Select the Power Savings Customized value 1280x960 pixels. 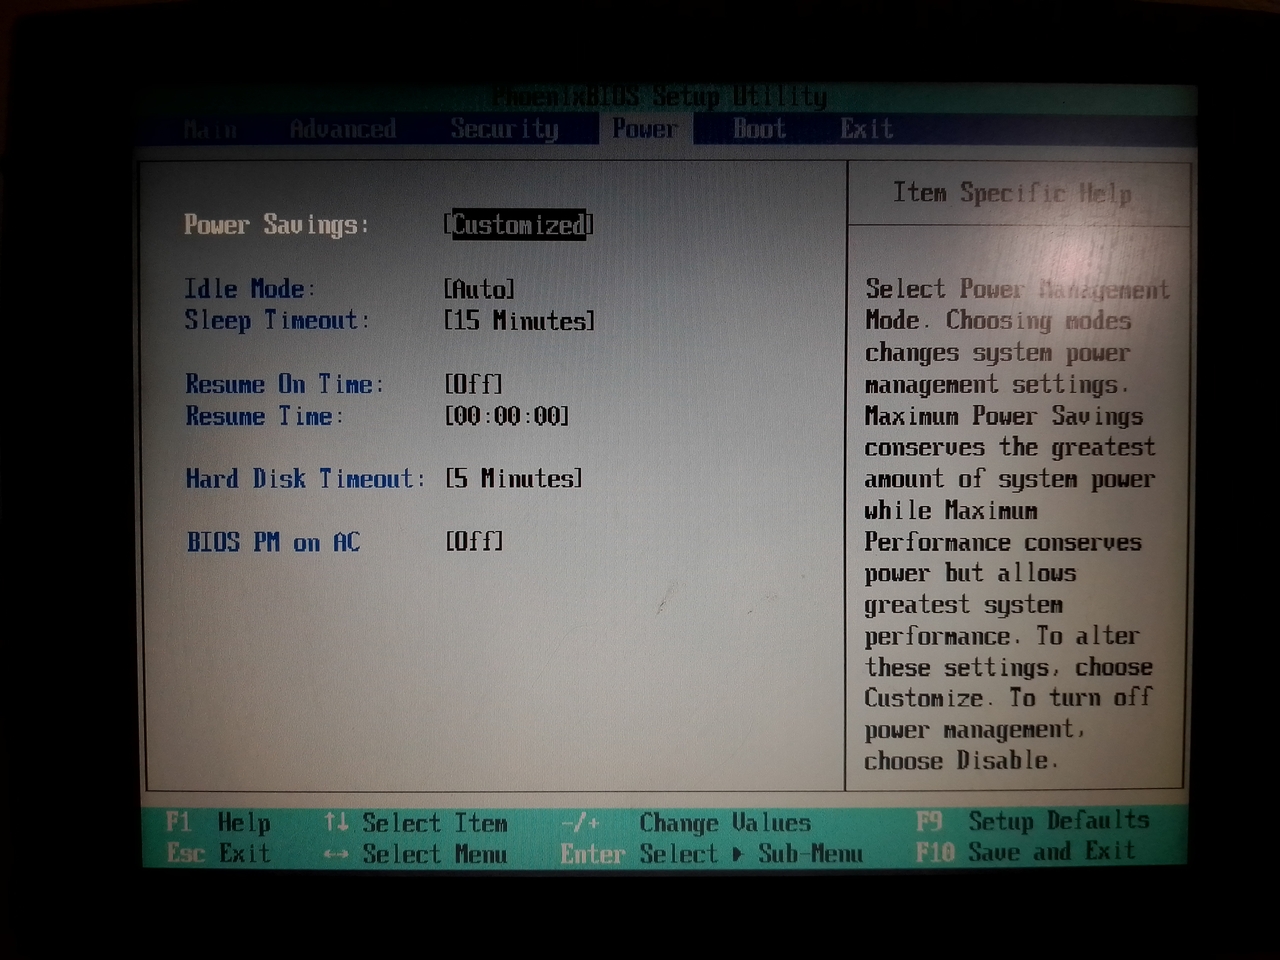click(518, 225)
